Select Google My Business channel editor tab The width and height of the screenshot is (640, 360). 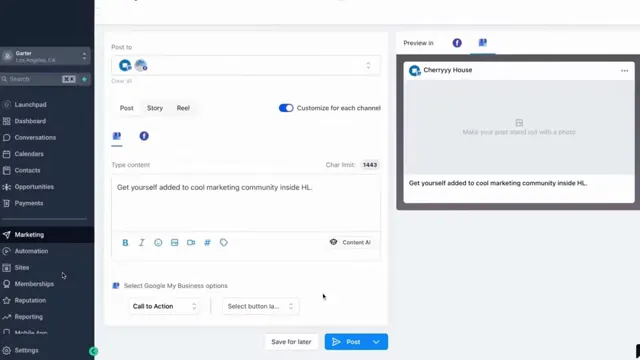pos(117,136)
